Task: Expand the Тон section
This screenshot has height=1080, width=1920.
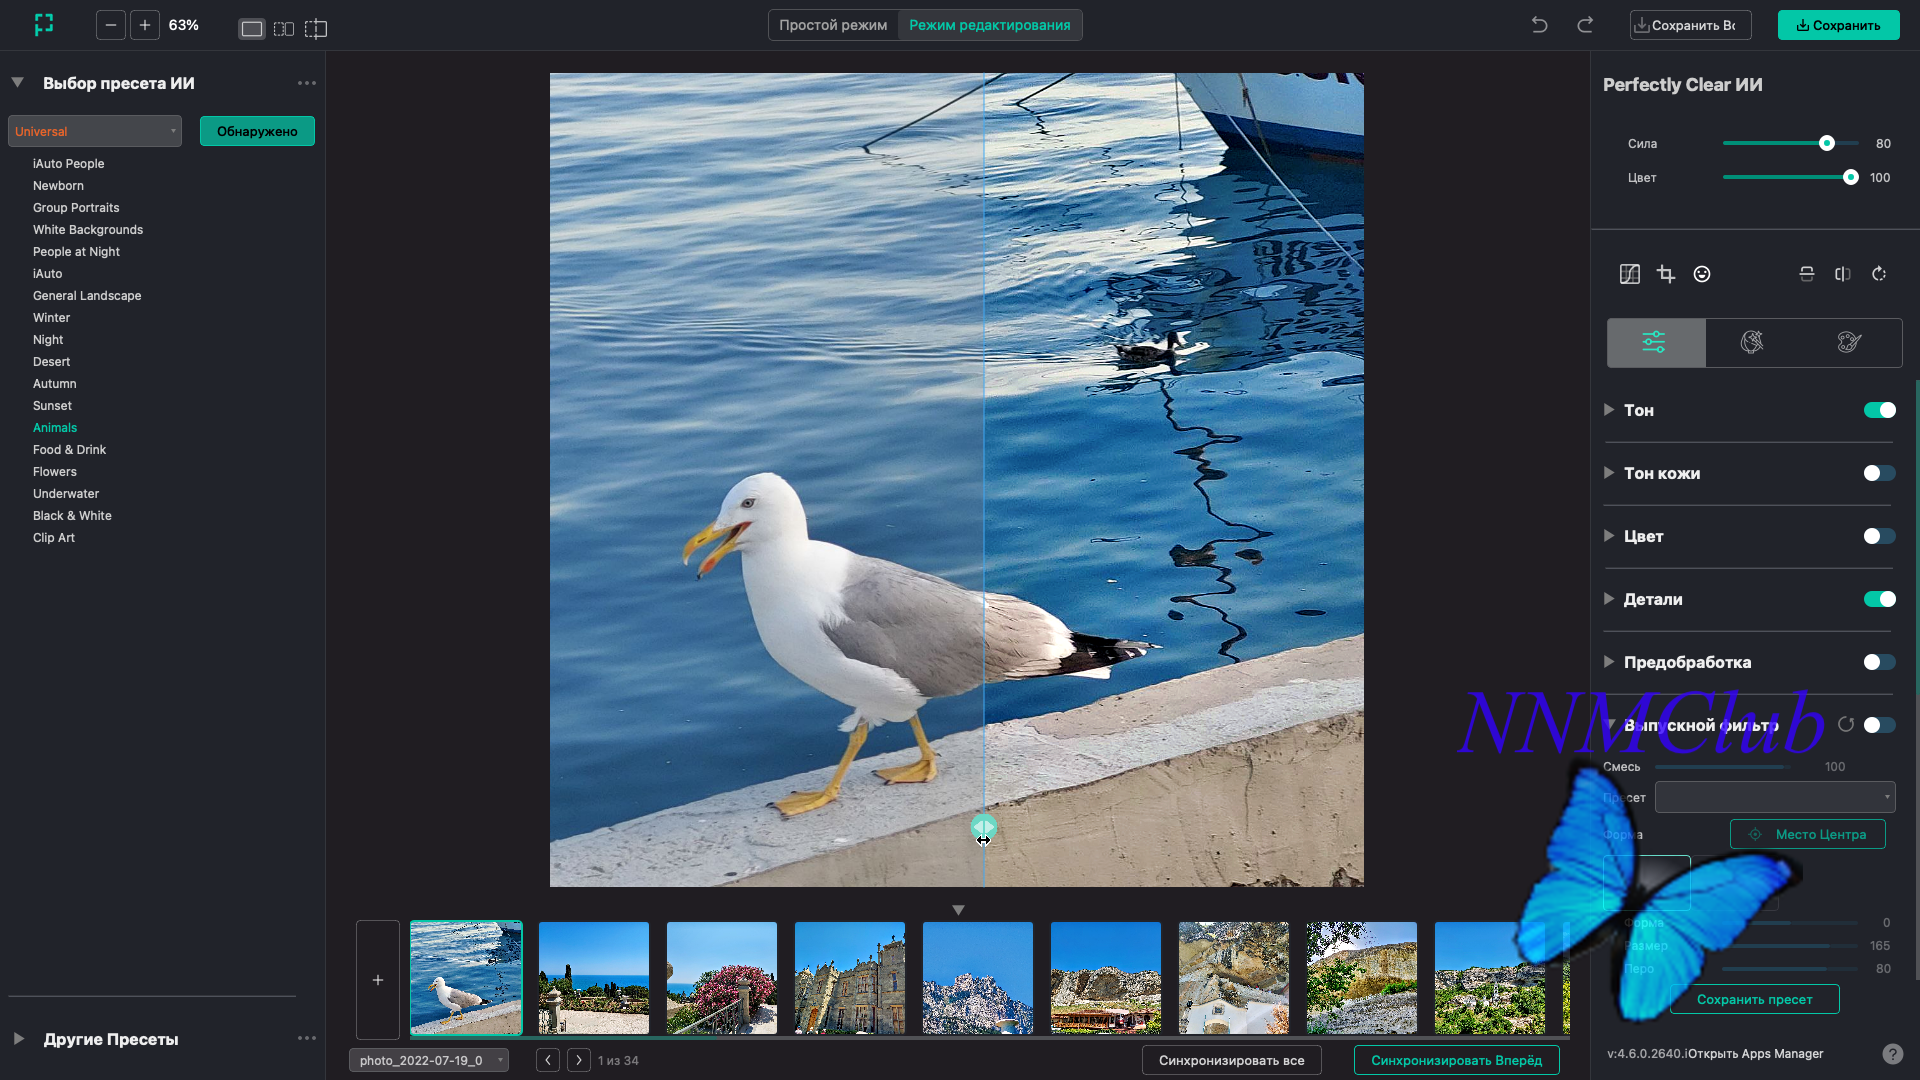Action: pyautogui.click(x=1609, y=410)
